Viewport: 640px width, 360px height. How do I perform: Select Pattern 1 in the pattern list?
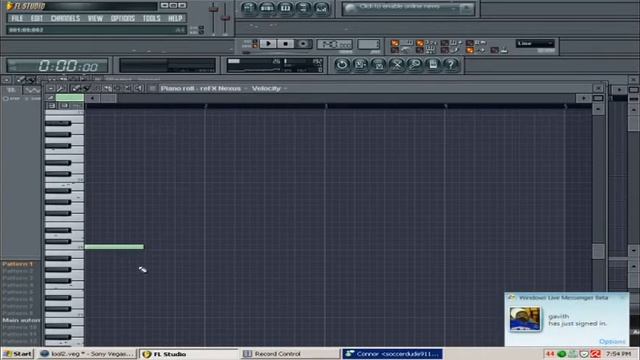(x=17, y=264)
